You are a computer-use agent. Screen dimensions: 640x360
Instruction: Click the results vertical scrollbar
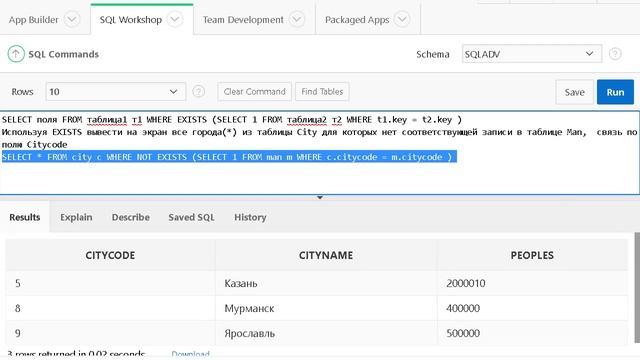click(x=637, y=287)
